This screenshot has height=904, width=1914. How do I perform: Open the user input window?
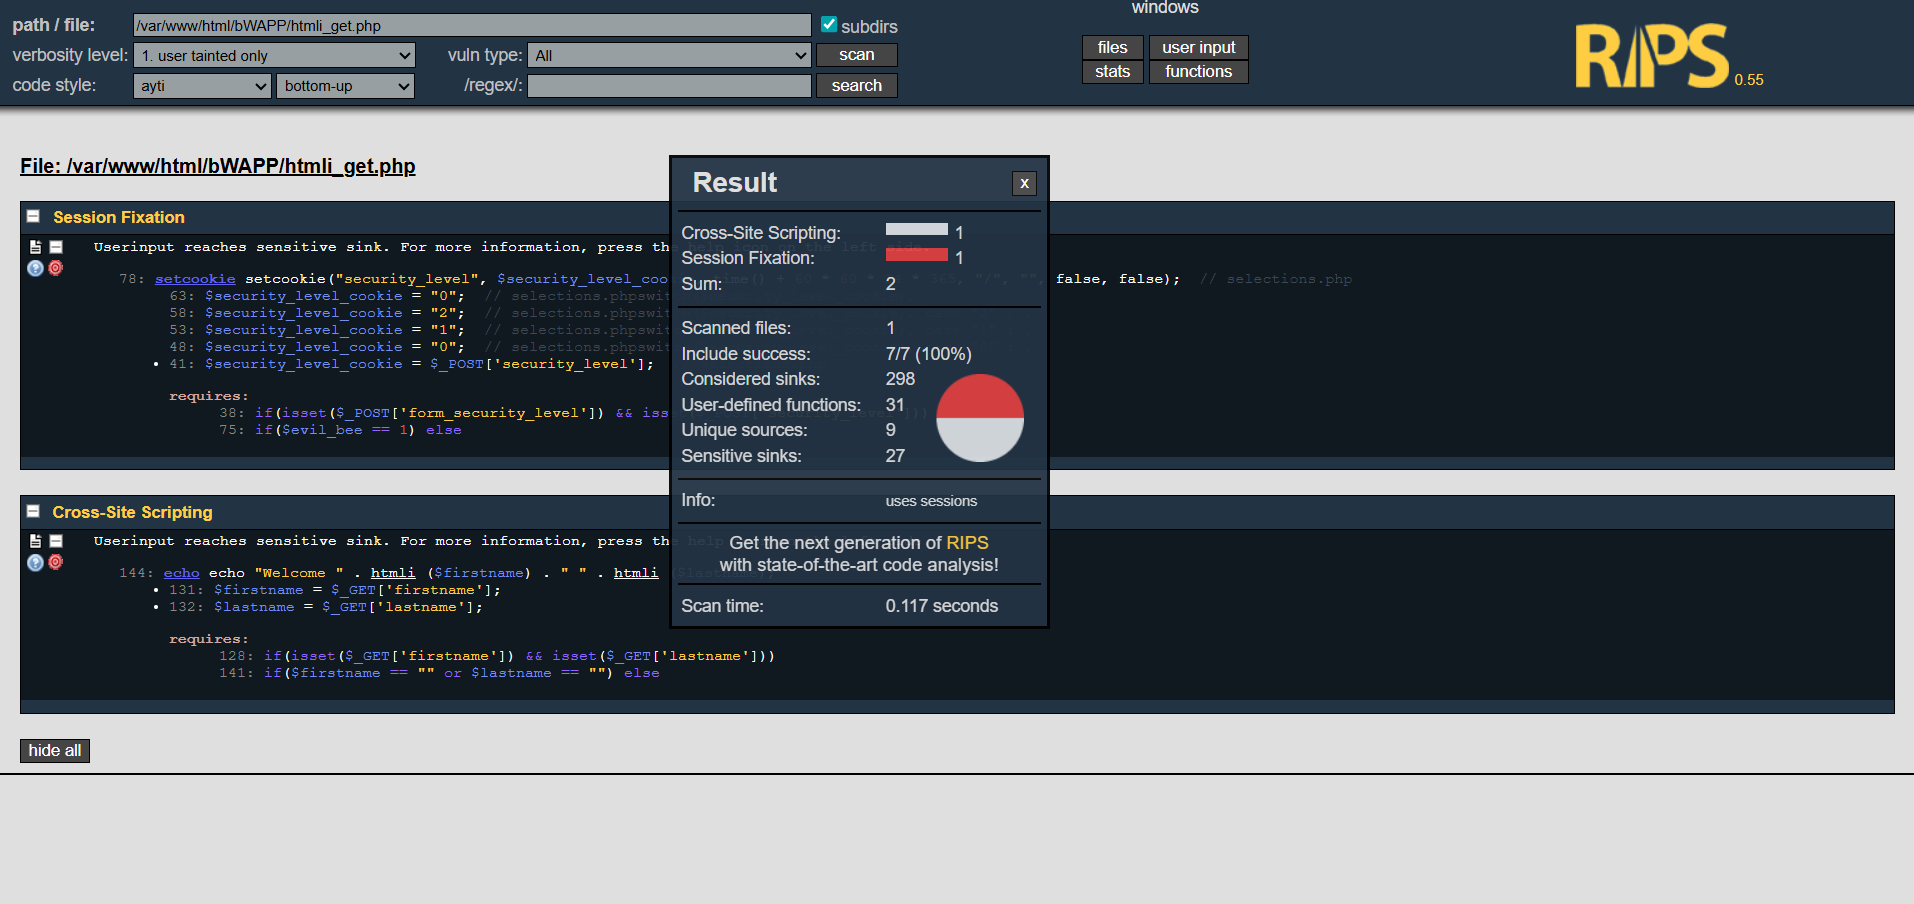1198,48
